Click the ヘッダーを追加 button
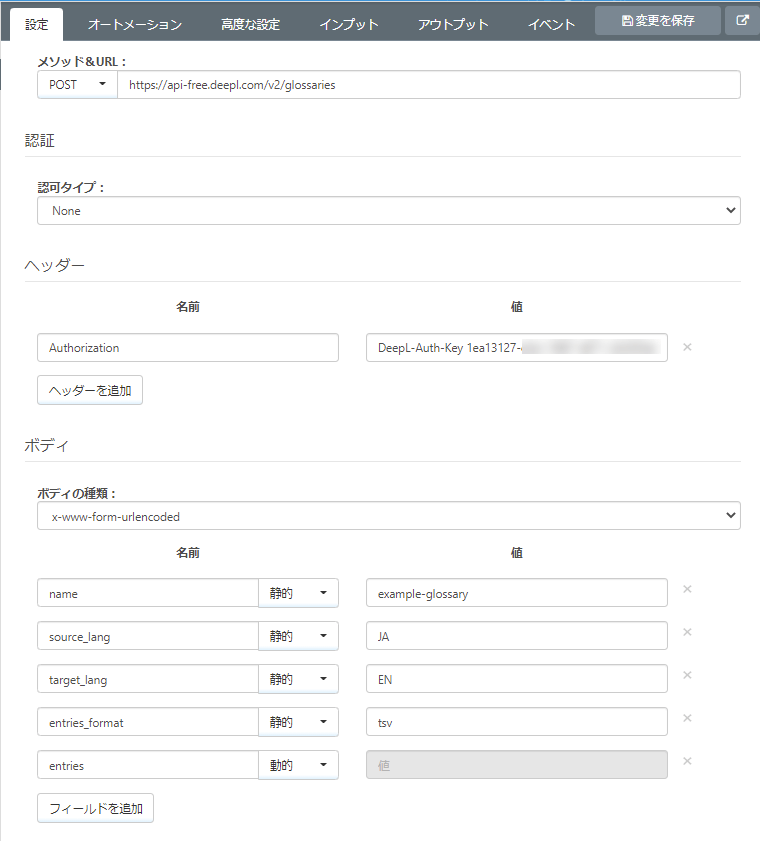The image size is (760, 841). pos(90,390)
